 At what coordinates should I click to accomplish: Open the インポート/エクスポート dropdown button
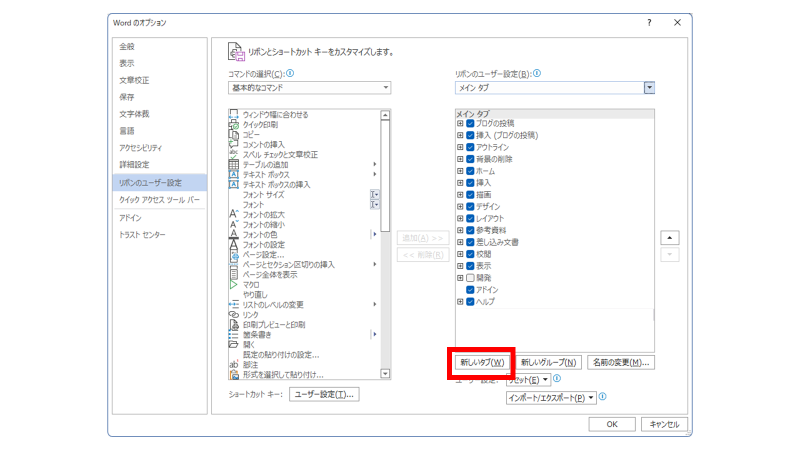[551, 398]
